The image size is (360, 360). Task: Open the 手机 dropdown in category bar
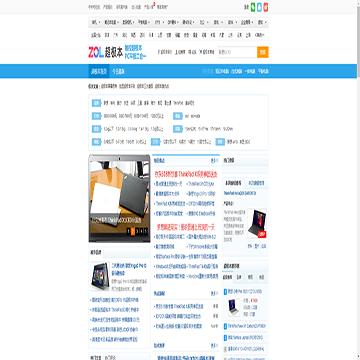click(x=96, y=22)
